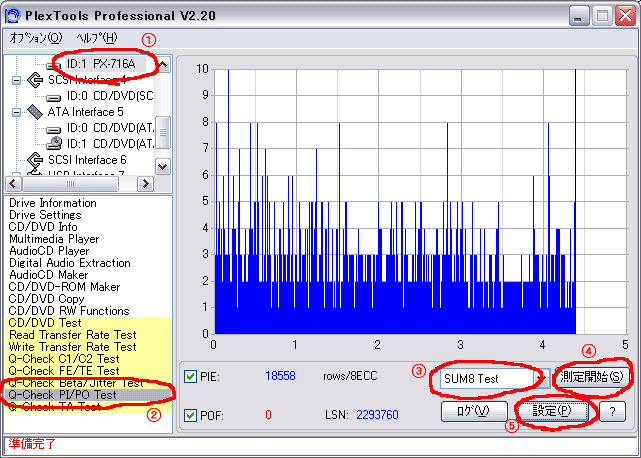Click the tree scrollbar up arrow
Screen dimensions: 641x458
point(163,65)
